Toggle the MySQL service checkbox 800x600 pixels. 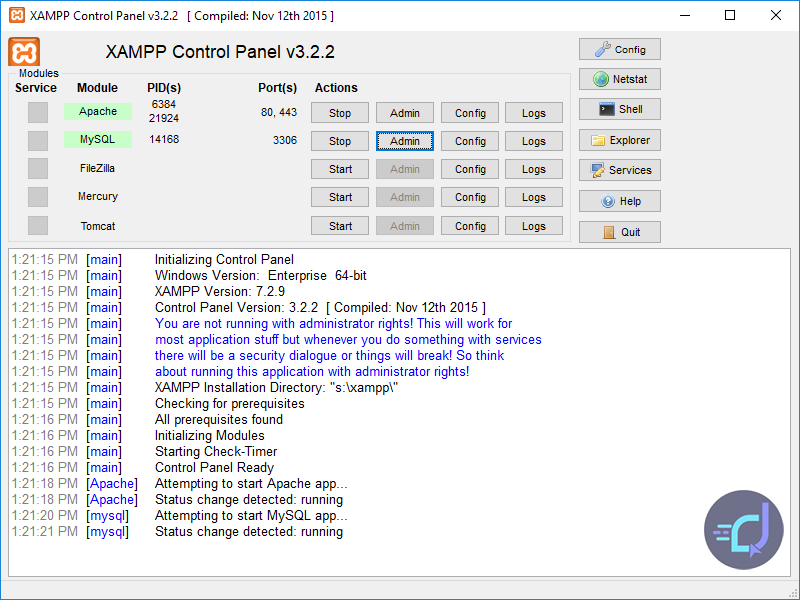[x=38, y=140]
